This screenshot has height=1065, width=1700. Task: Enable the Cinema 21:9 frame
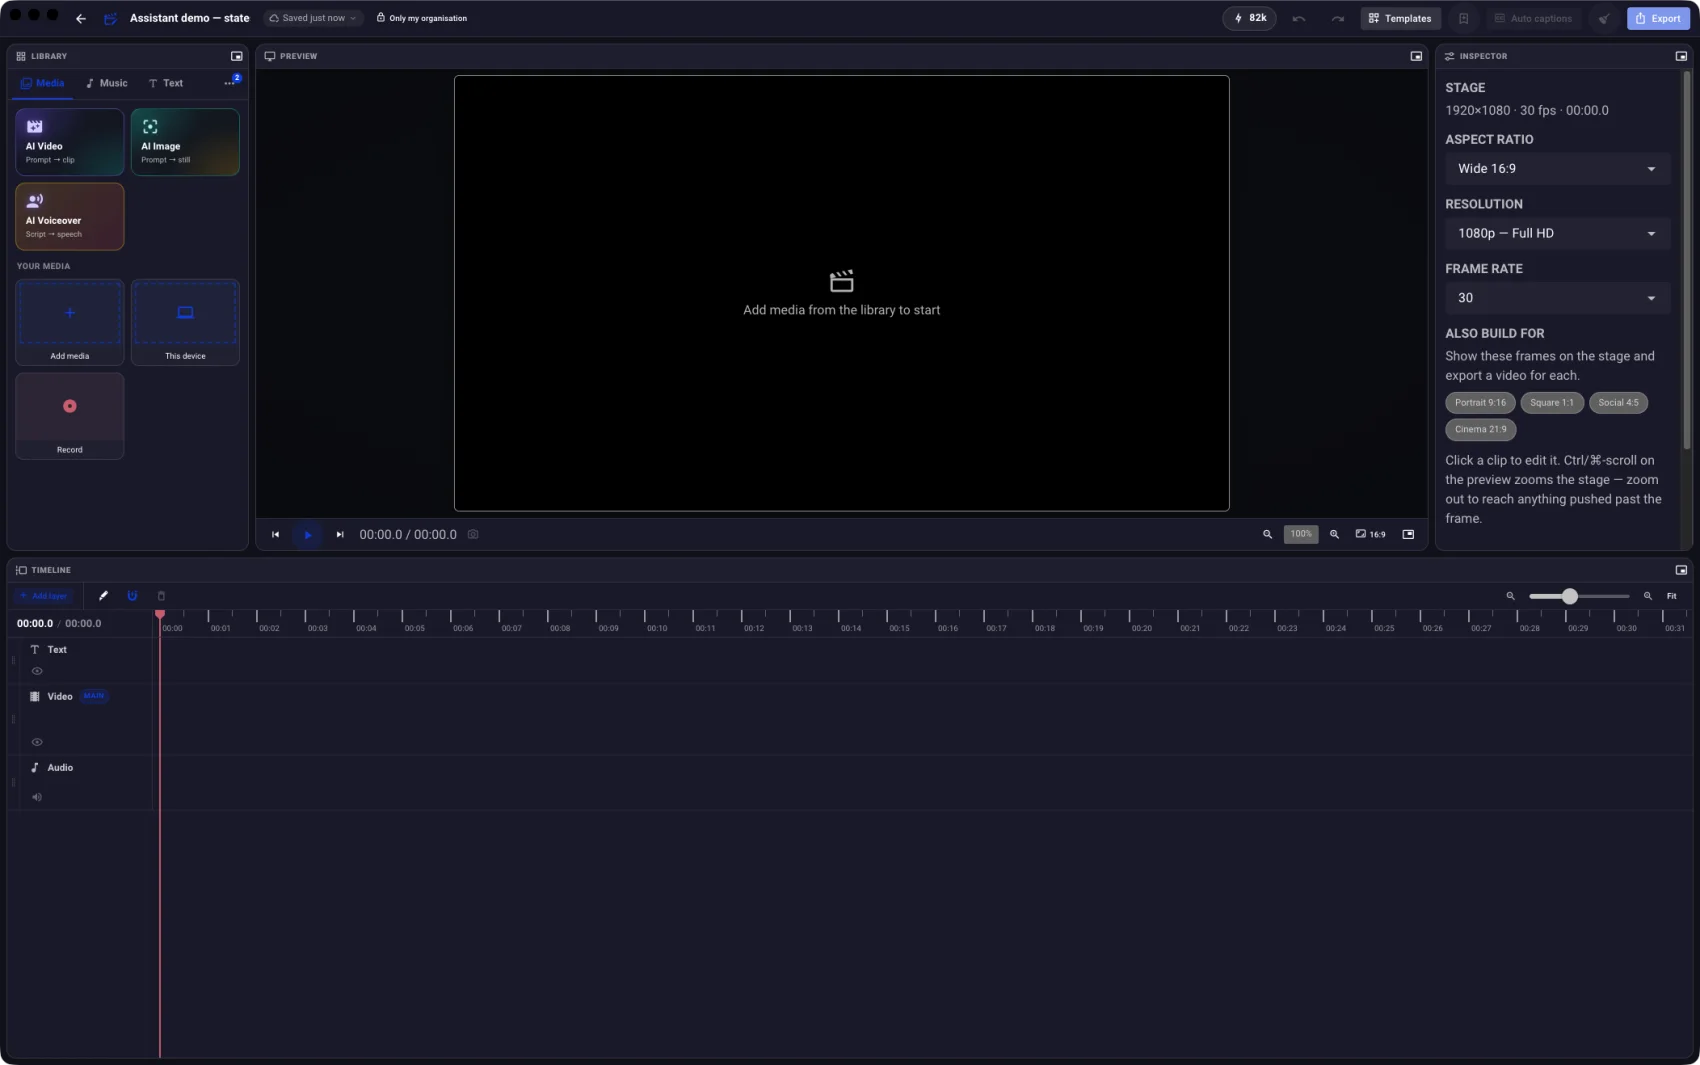(1481, 430)
